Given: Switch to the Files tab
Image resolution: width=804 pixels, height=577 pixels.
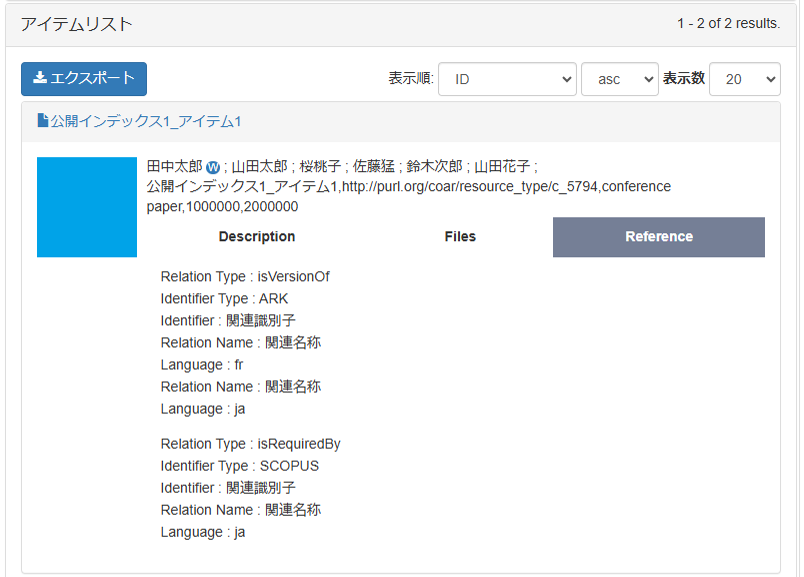Looking at the screenshot, I should pos(460,237).
